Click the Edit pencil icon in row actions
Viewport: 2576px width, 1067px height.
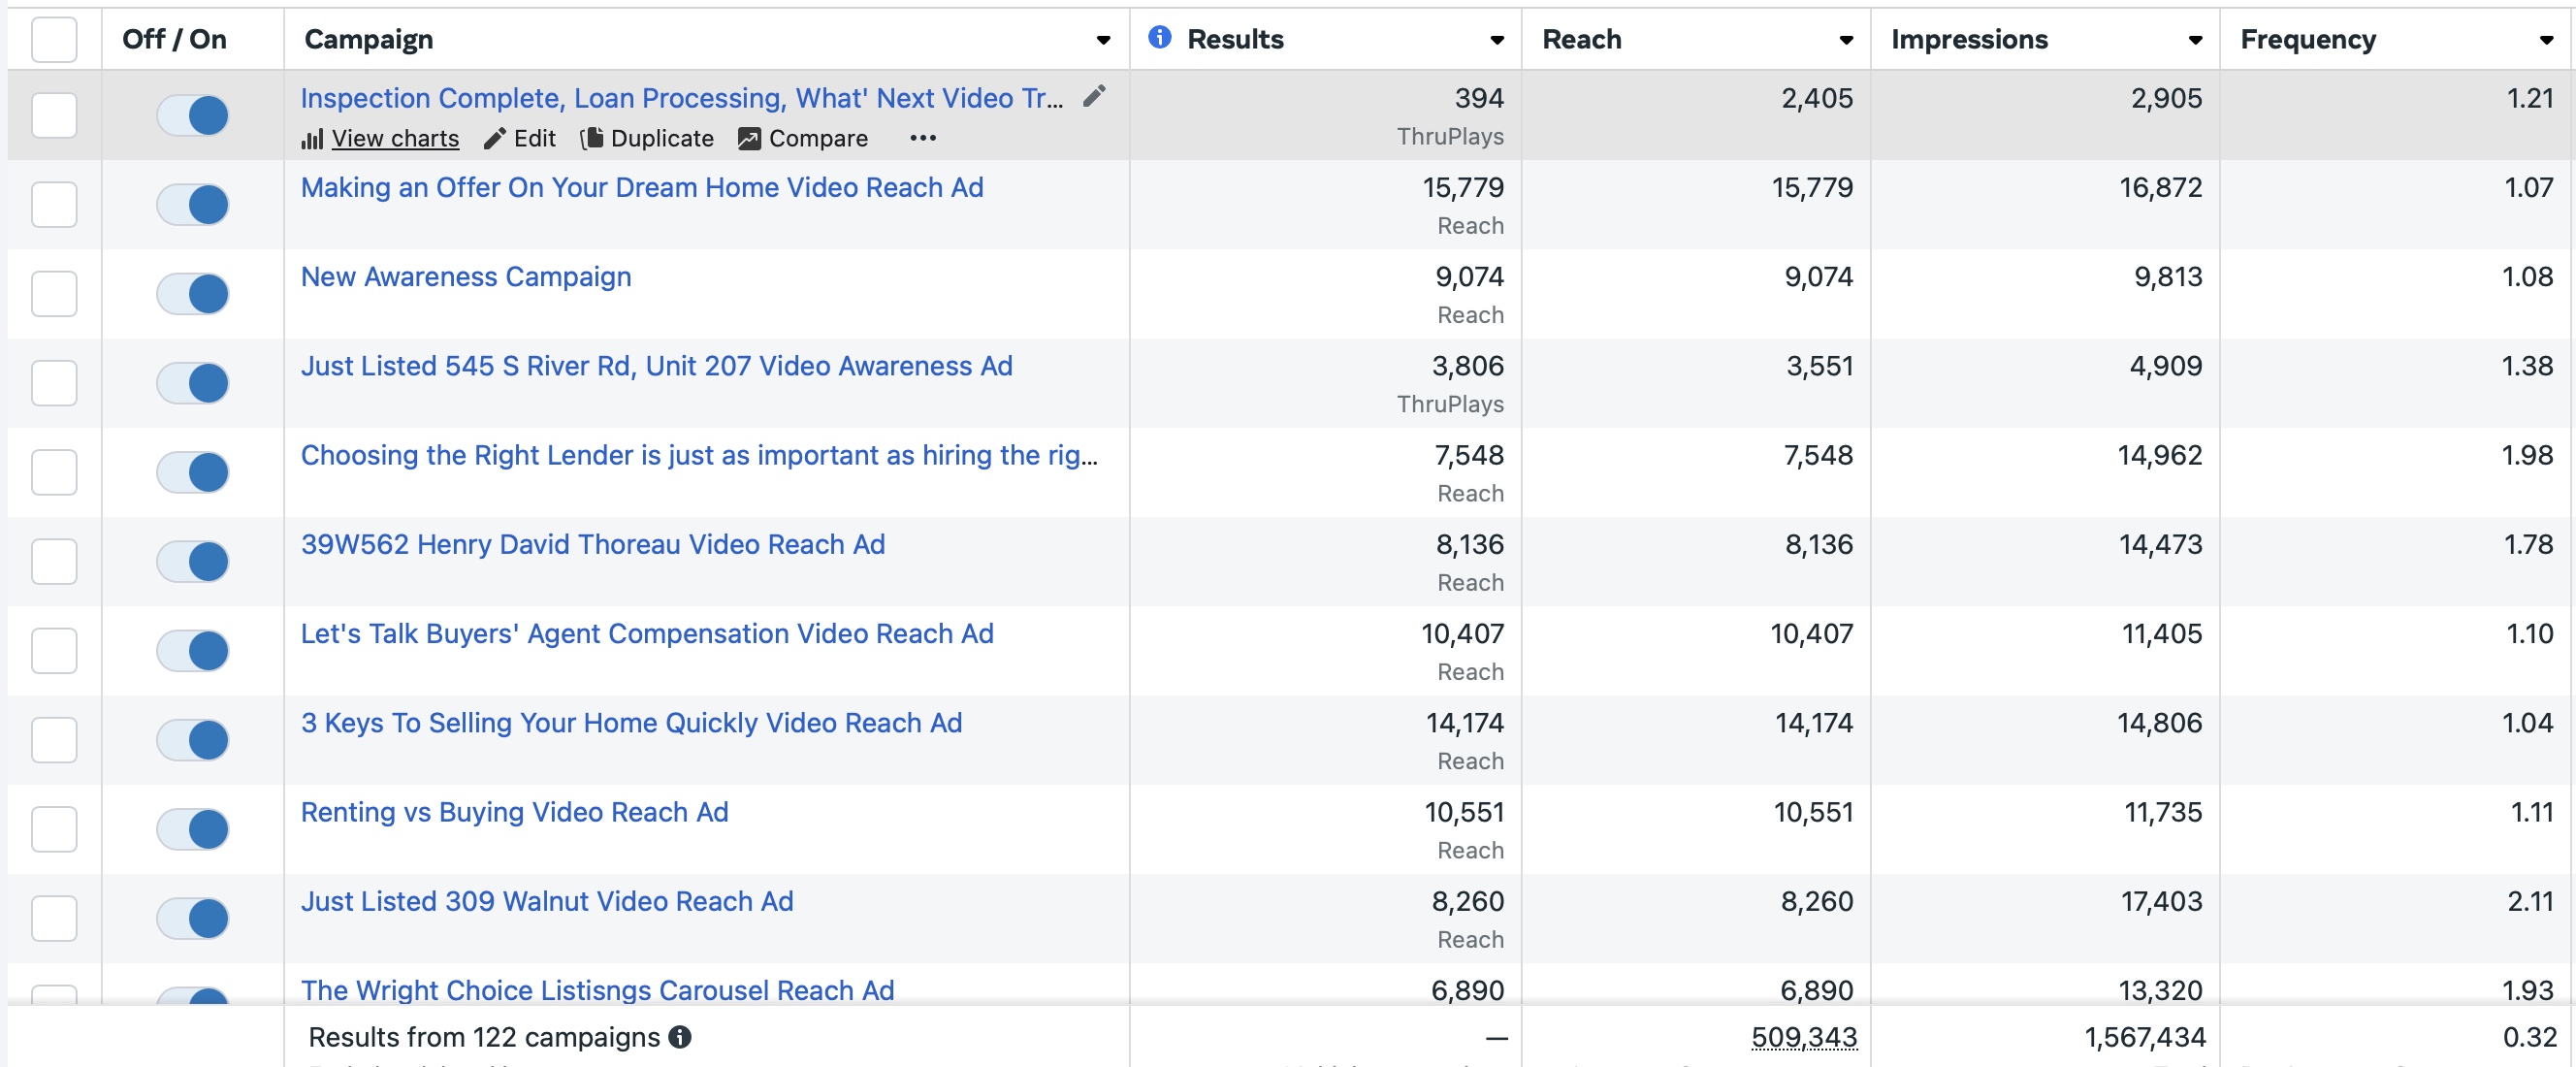[494, 139]
